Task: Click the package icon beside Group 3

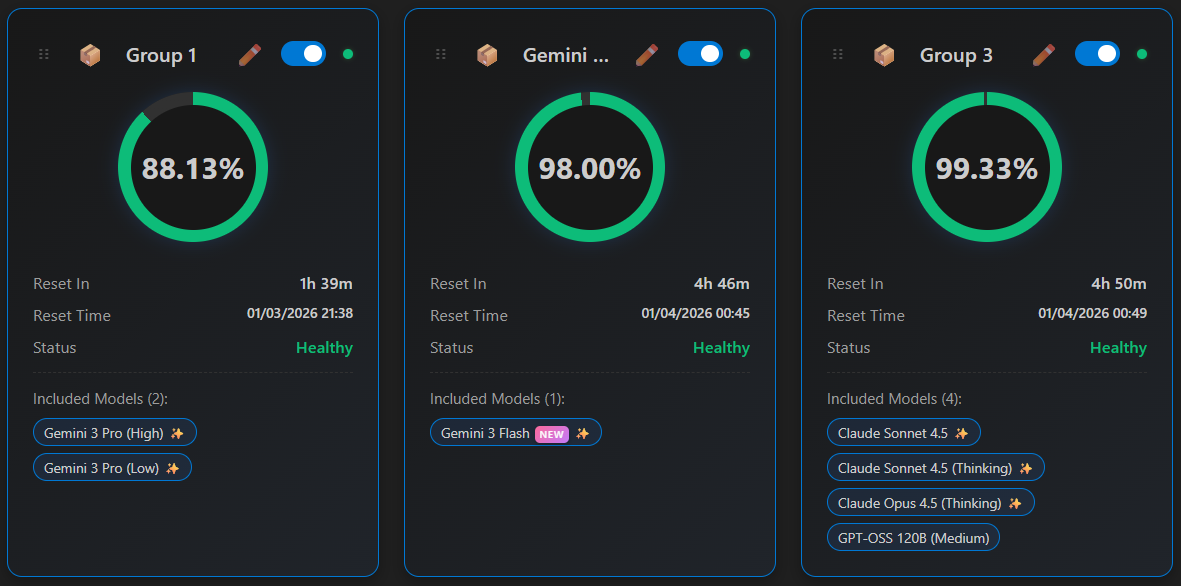Action: click(884, 55)
